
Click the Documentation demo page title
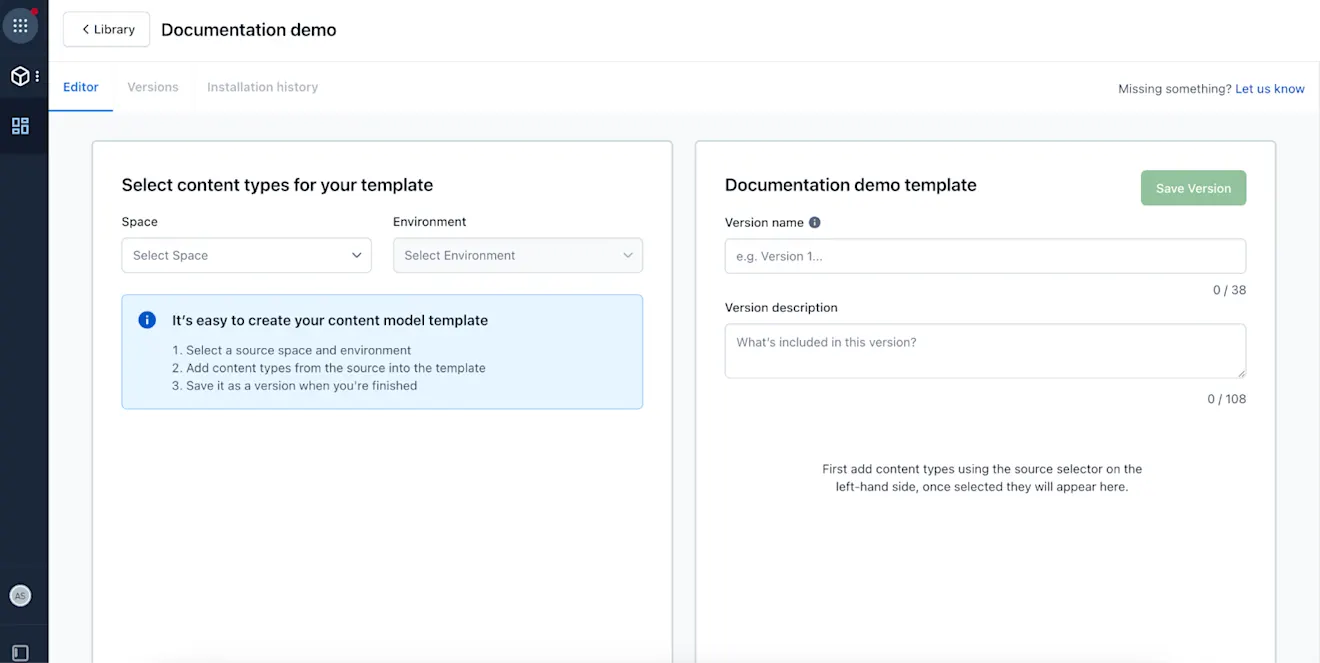coord(249,30)
